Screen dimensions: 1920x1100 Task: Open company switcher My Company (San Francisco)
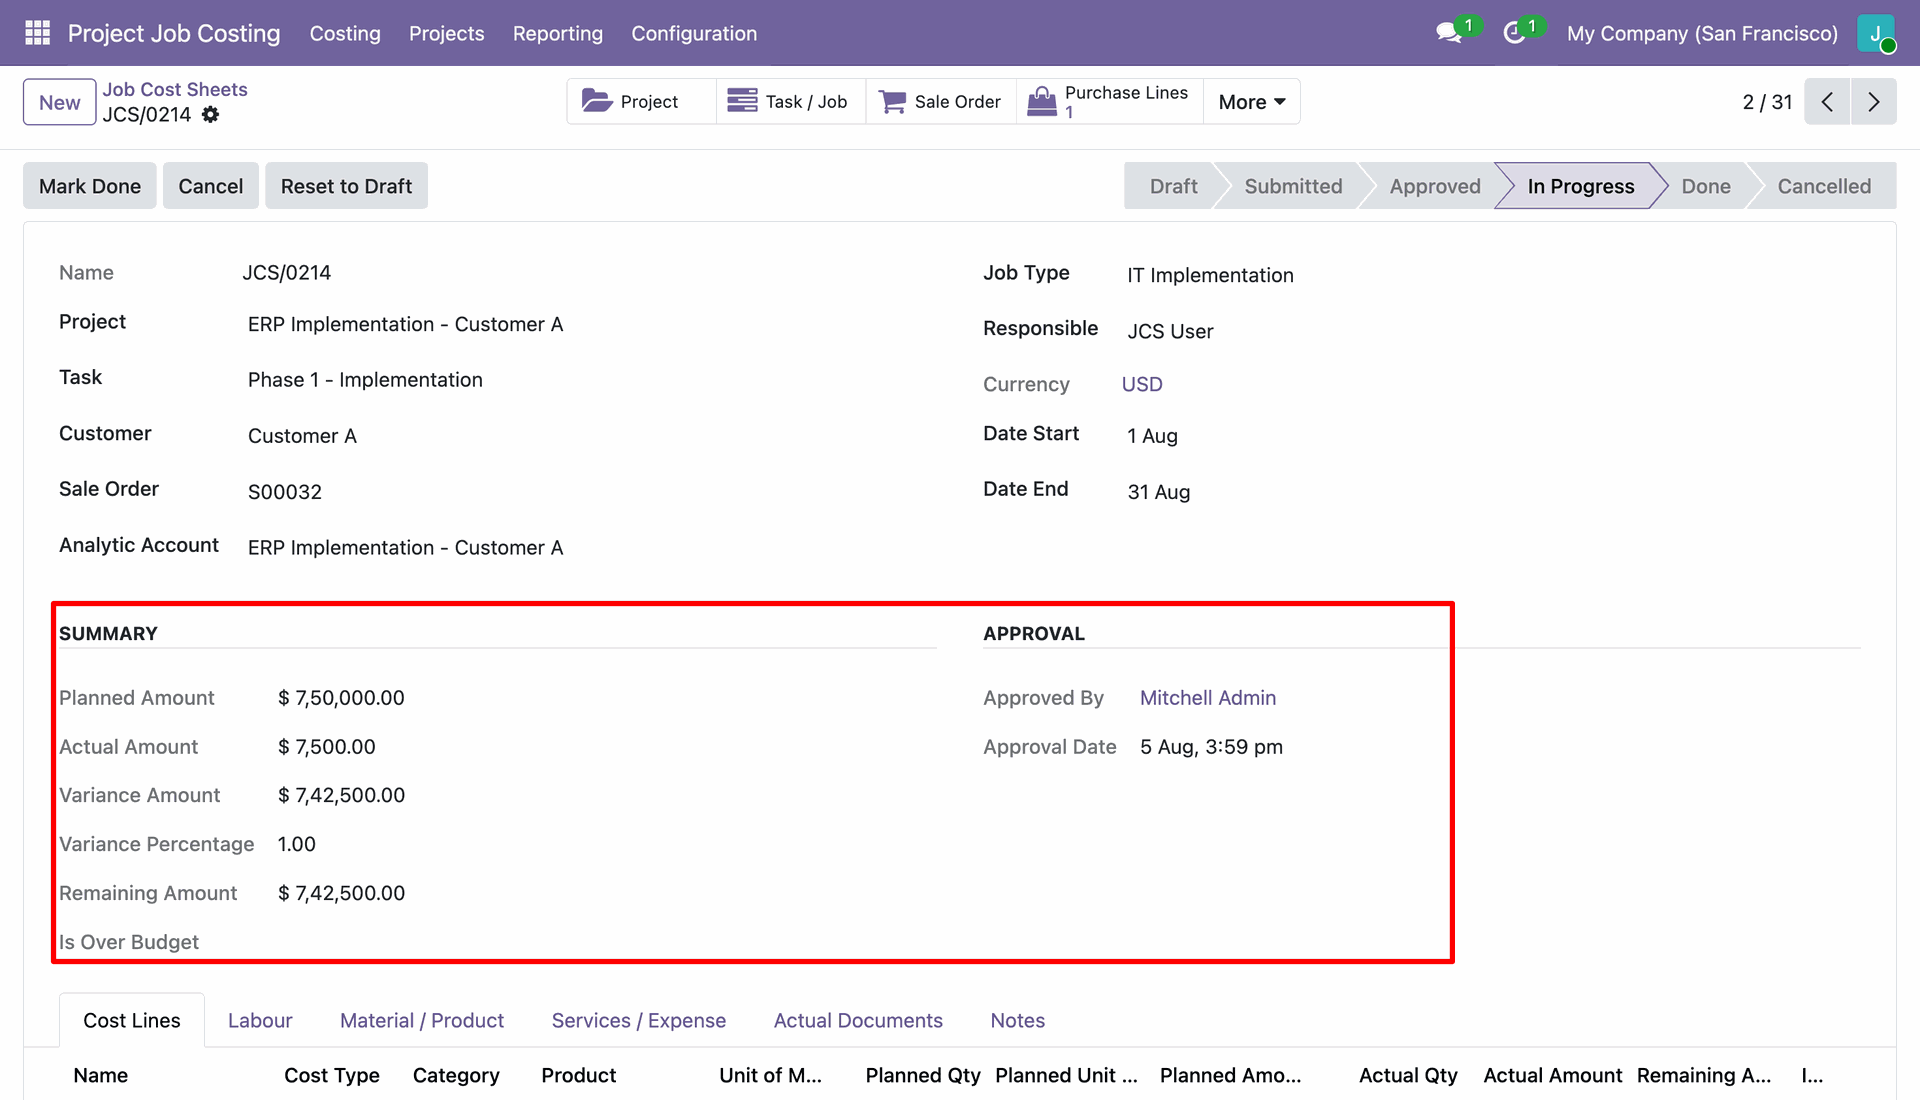coord(1702,33)
